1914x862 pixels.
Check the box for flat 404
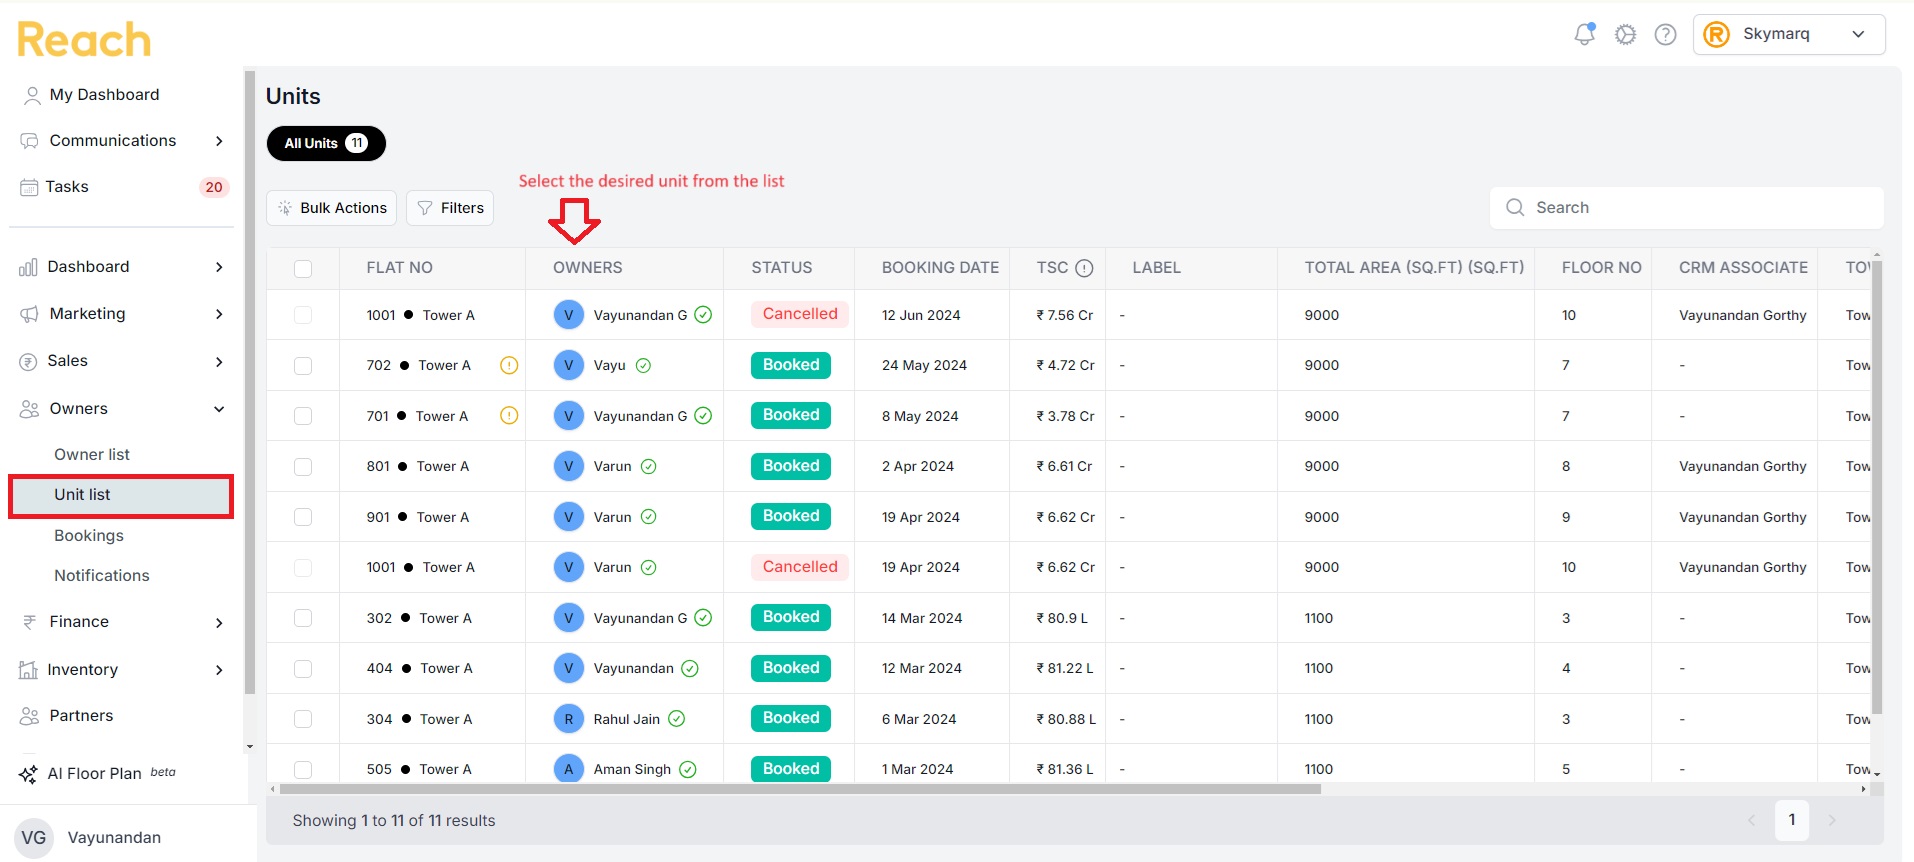point(303,669)
